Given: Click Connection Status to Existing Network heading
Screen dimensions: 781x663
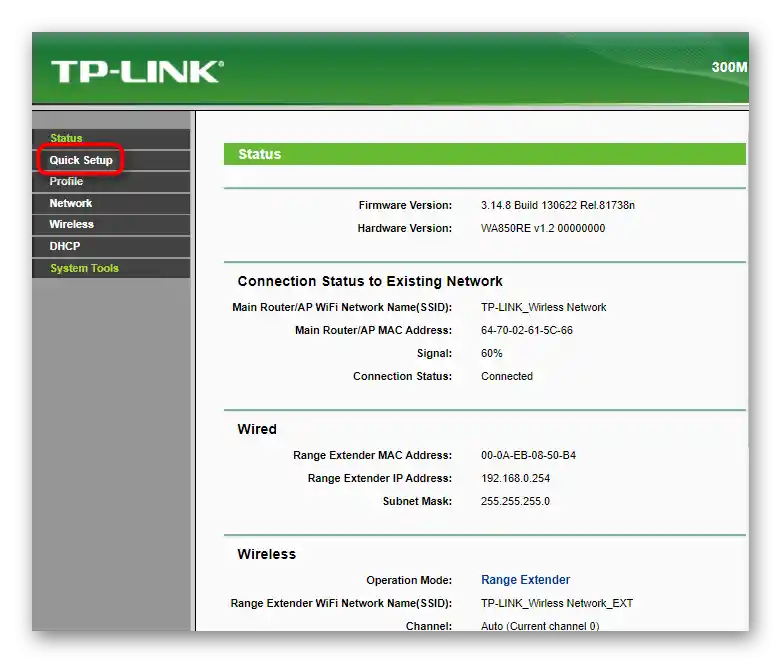Looking at the screenshot, I should coord(370,281).
